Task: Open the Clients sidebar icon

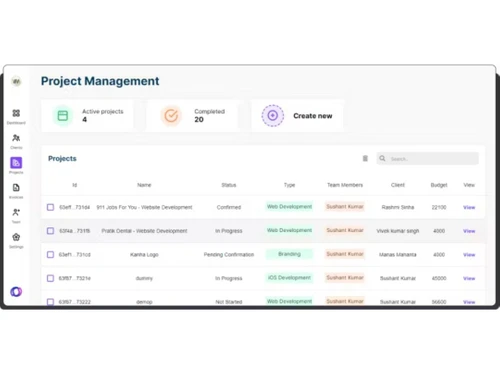Action: pos(16,138)
